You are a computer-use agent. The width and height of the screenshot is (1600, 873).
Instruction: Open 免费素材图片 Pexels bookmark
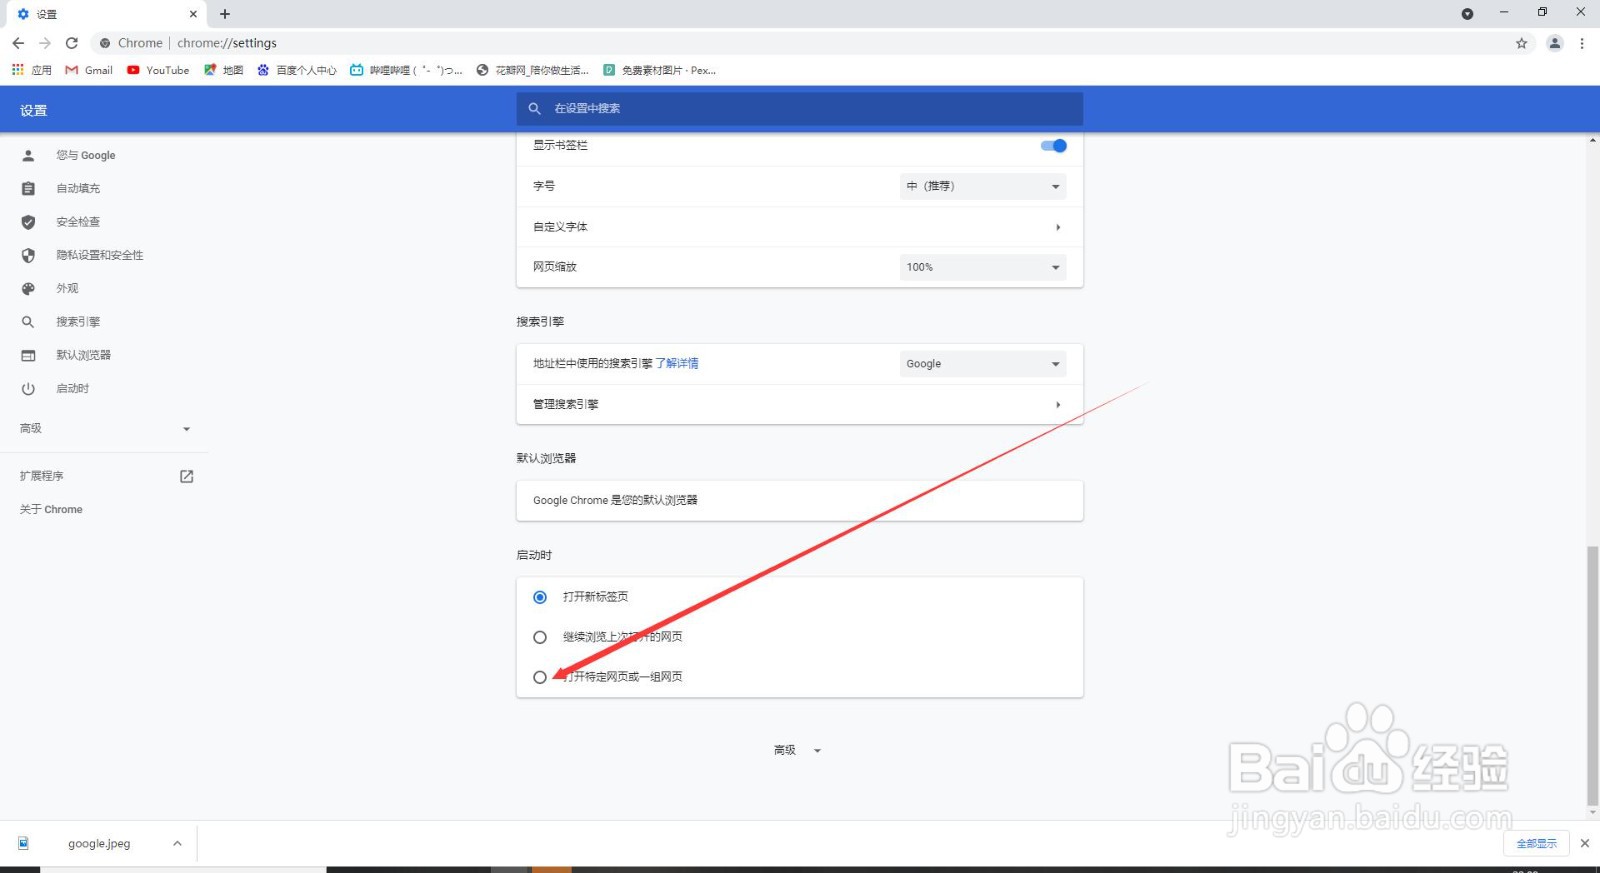(x=659, y=70)
